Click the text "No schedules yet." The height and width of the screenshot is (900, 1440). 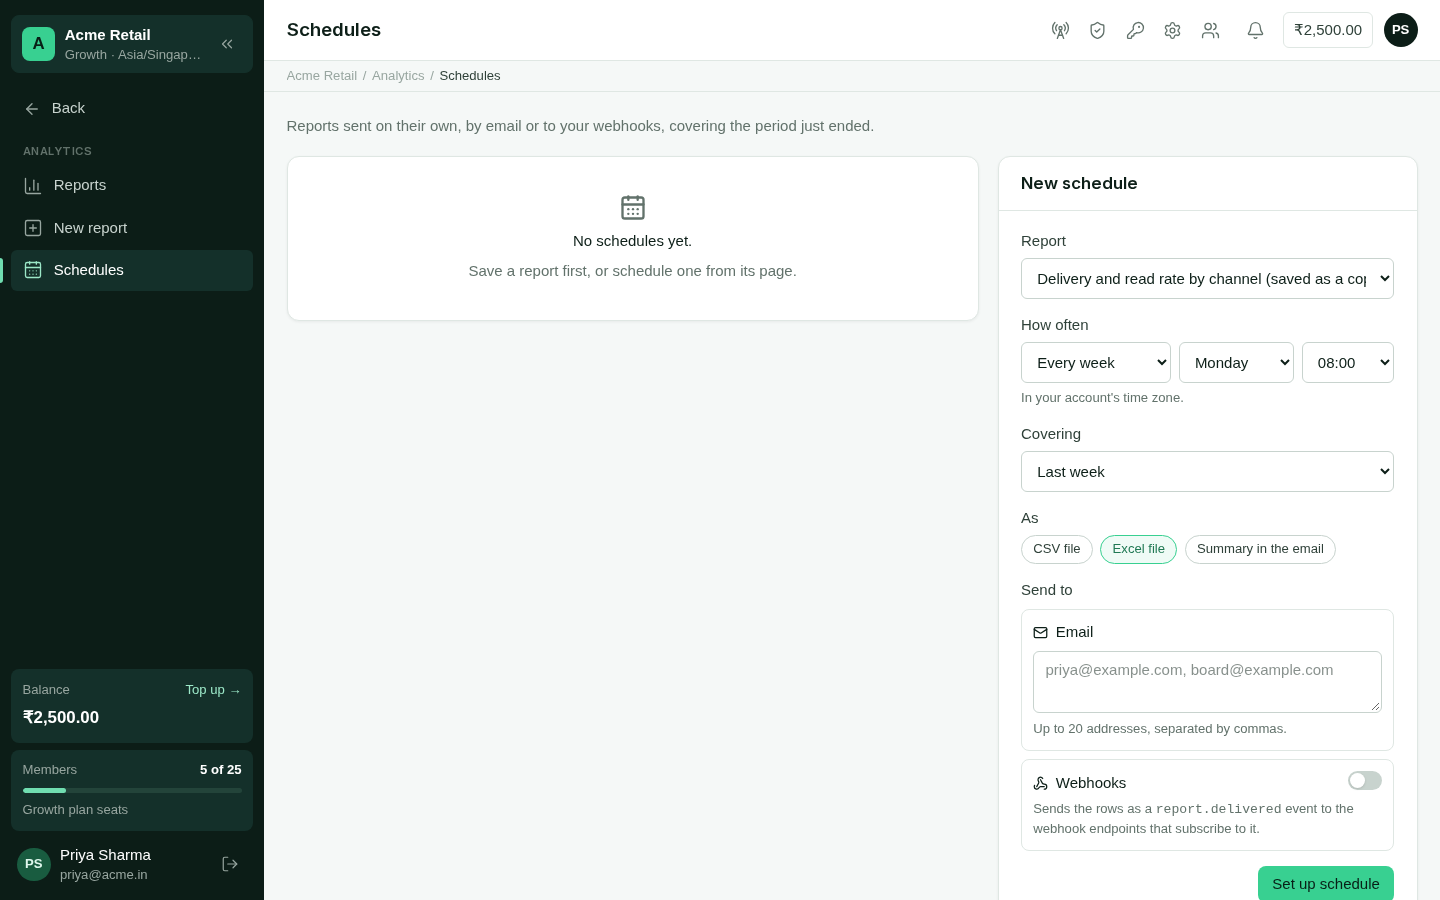(x=633, y=241)
